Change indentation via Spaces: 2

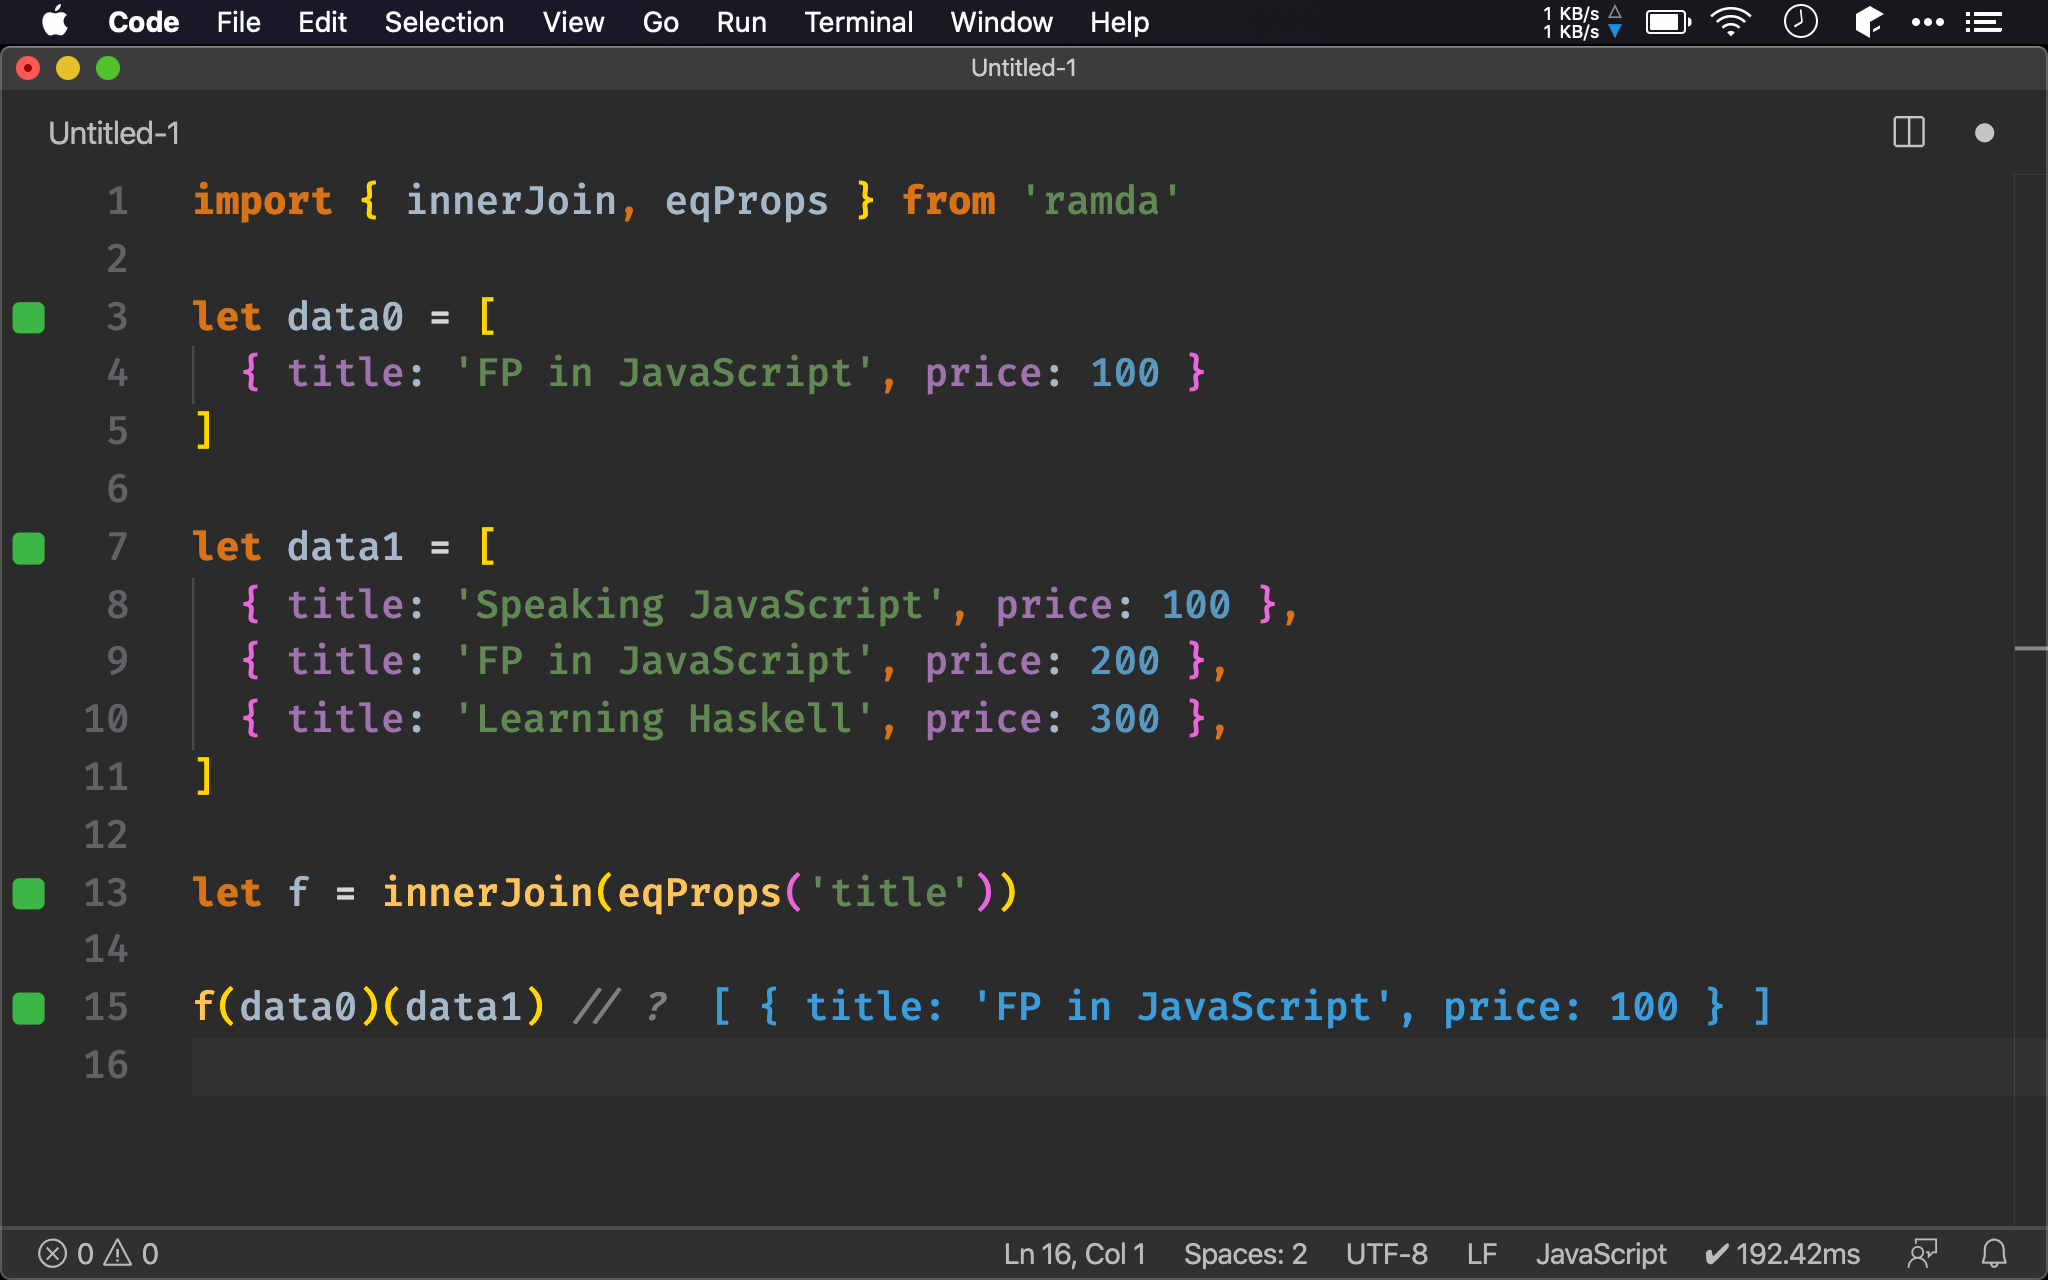coord(1245,1254)
